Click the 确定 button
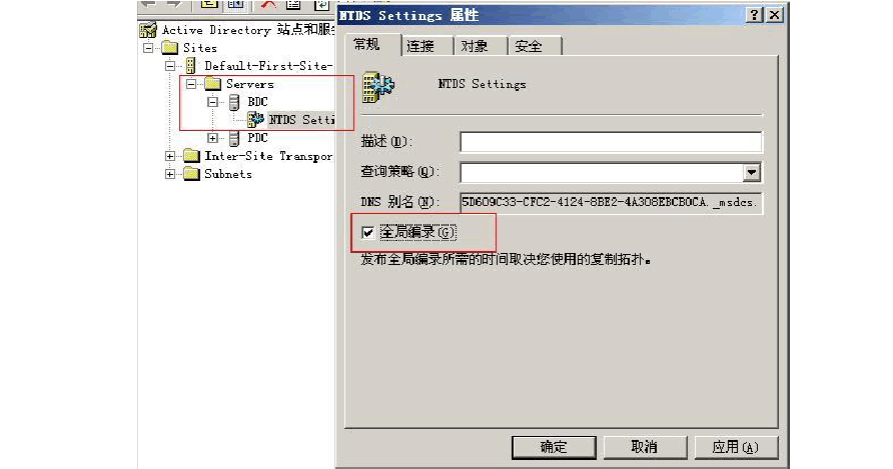Viewport: 893px width, 469px height. (x=554, y=447)
